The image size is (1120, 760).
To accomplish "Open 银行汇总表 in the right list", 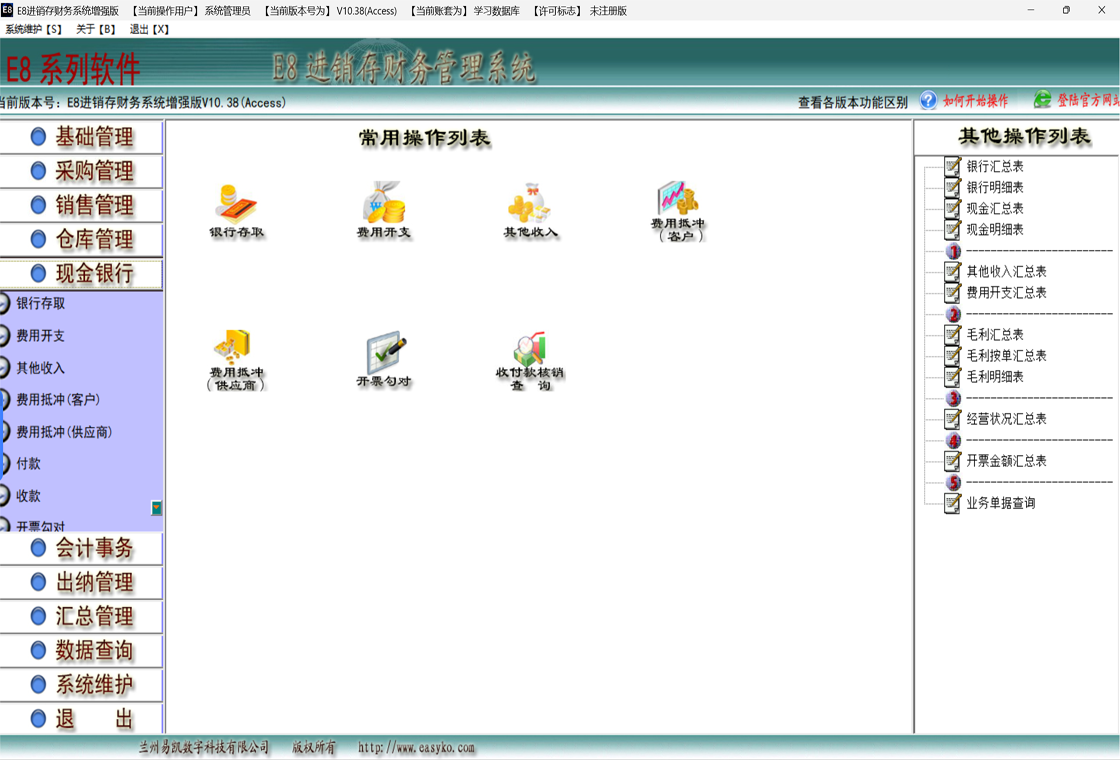I will point(994,167).
